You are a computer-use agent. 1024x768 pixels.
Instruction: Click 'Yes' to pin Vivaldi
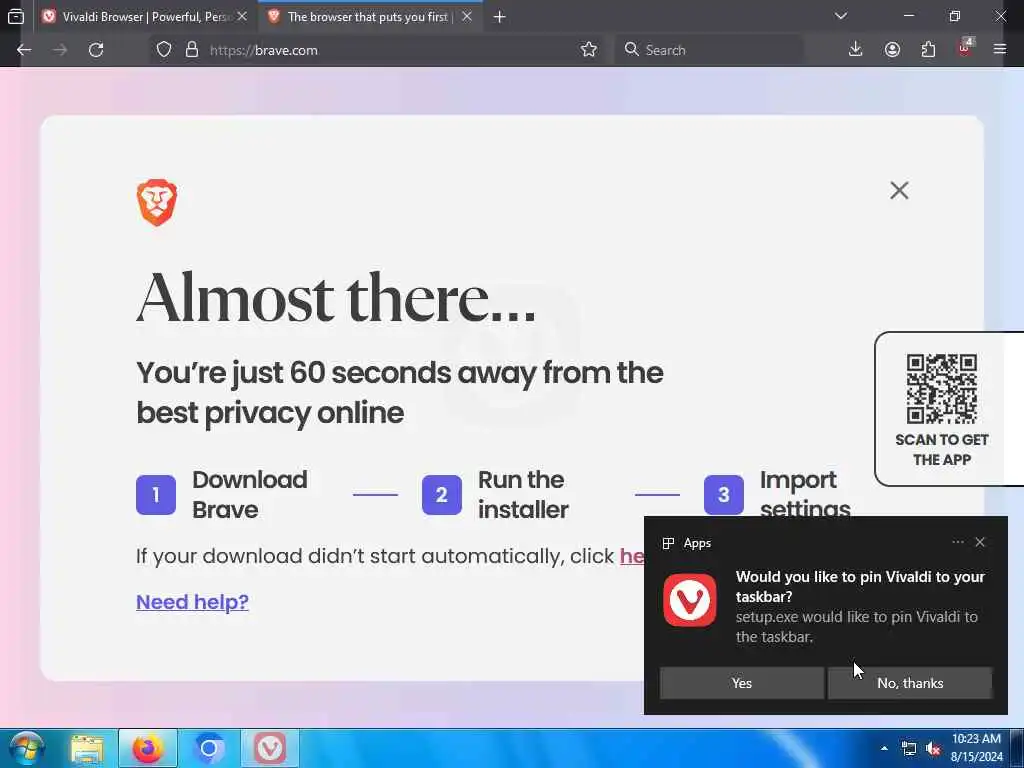[742, 683]
